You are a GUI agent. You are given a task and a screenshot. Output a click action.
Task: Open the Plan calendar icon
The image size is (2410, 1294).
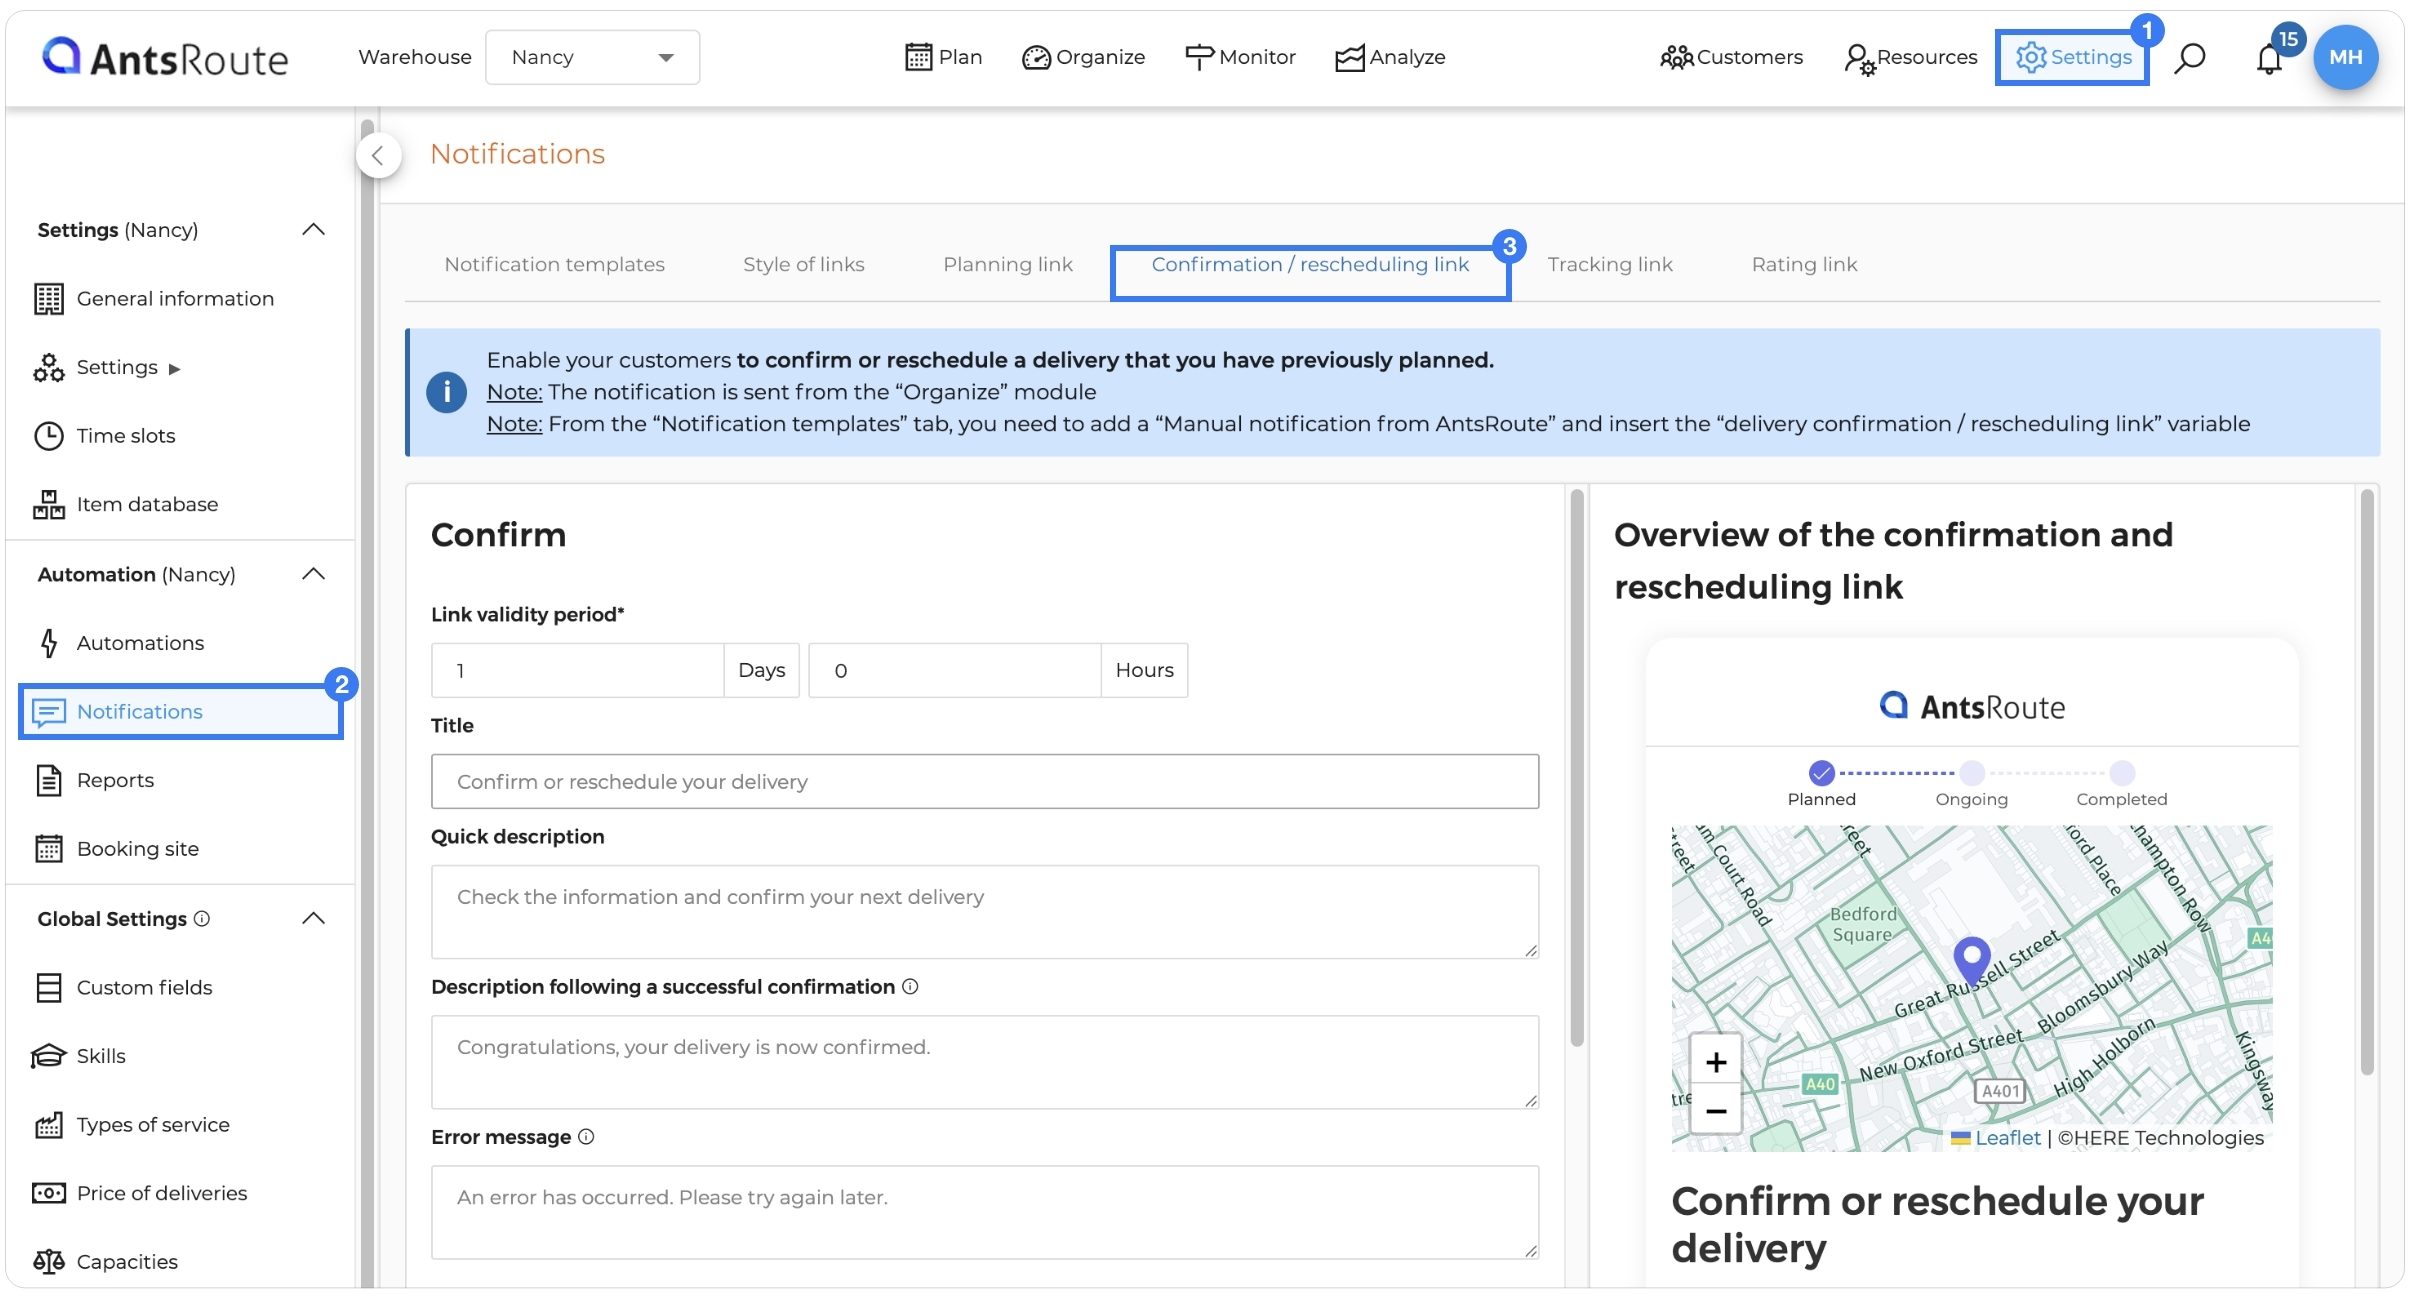[x=918, y=57]
